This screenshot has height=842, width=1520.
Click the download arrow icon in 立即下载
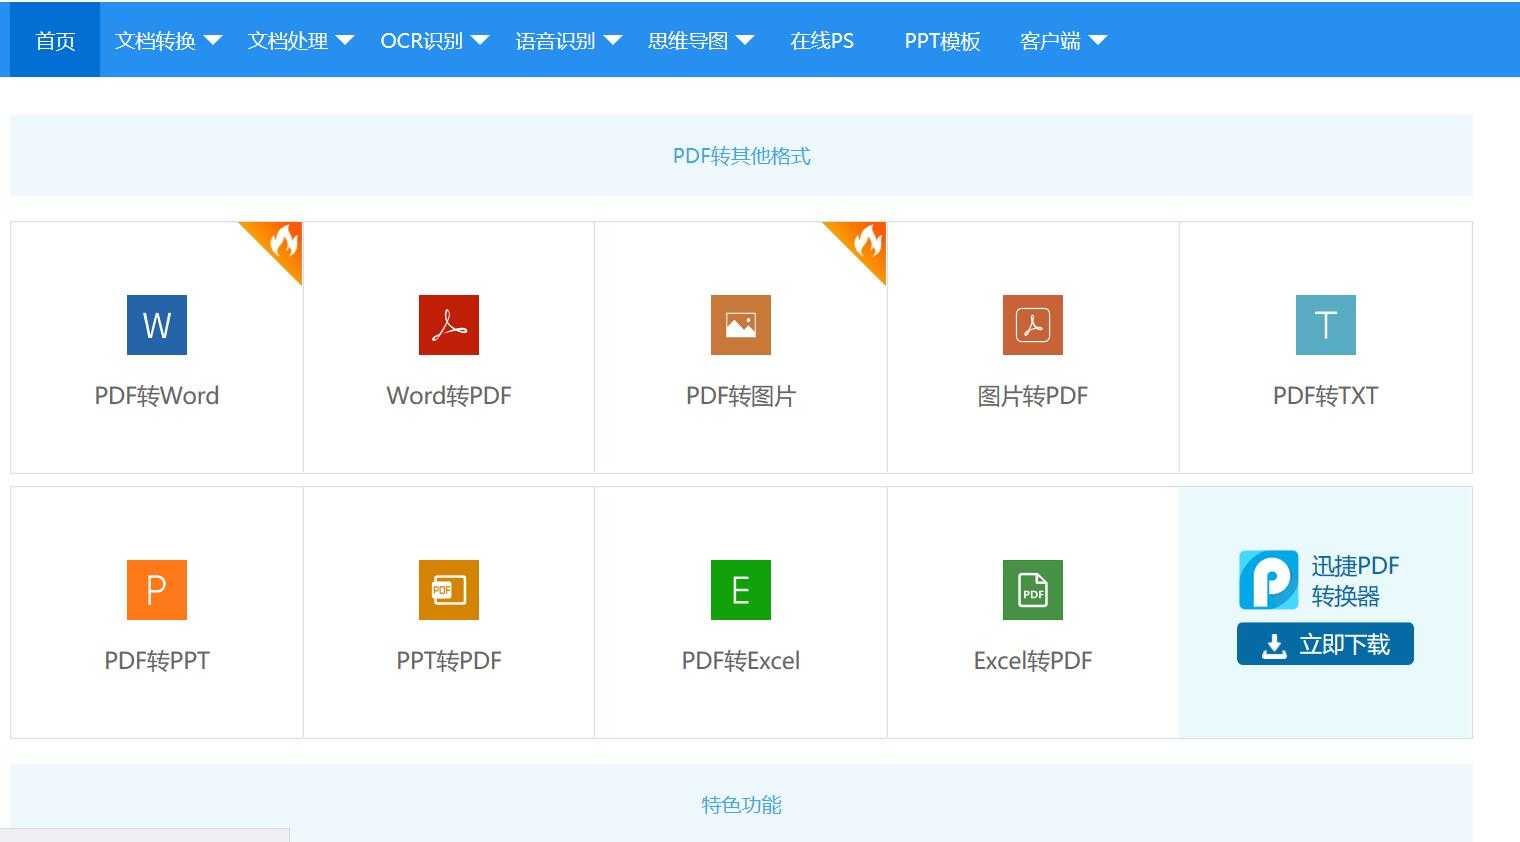[1274, 646]
